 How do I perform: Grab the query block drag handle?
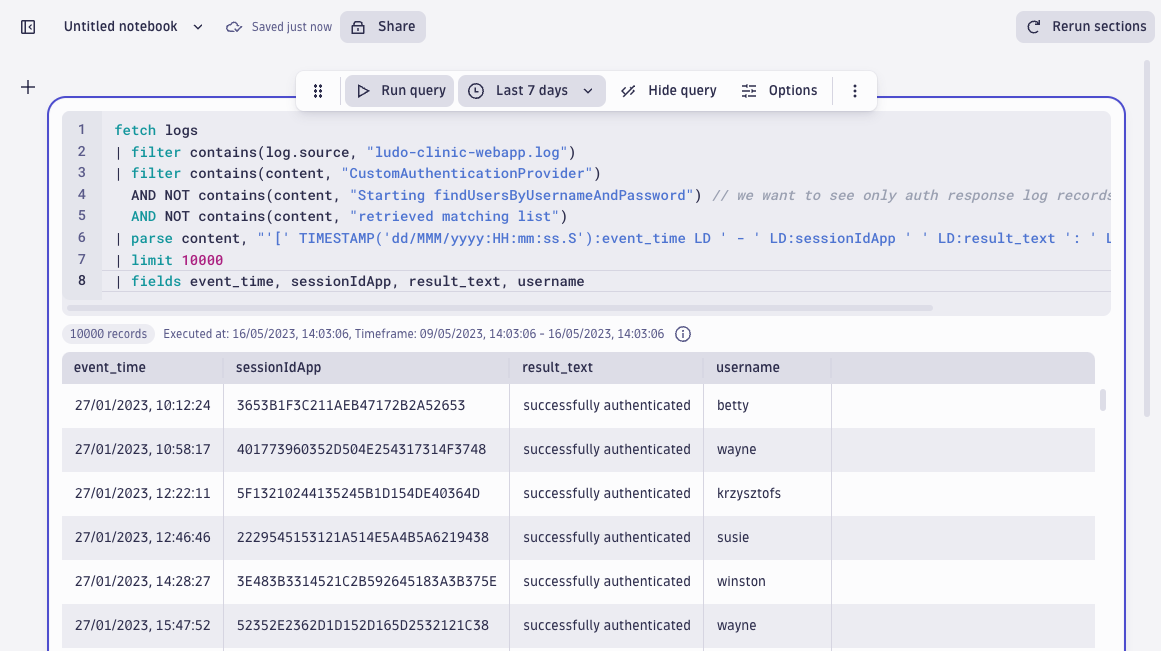point(318,90)
